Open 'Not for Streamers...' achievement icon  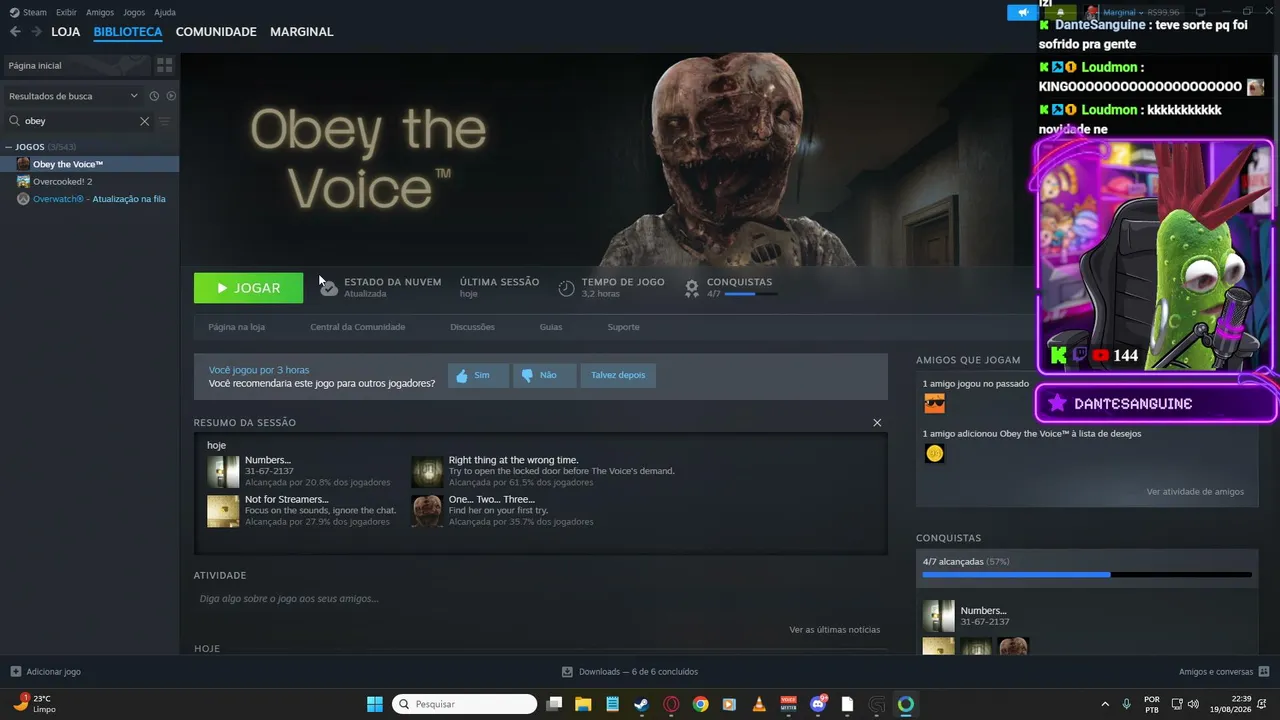223,511
